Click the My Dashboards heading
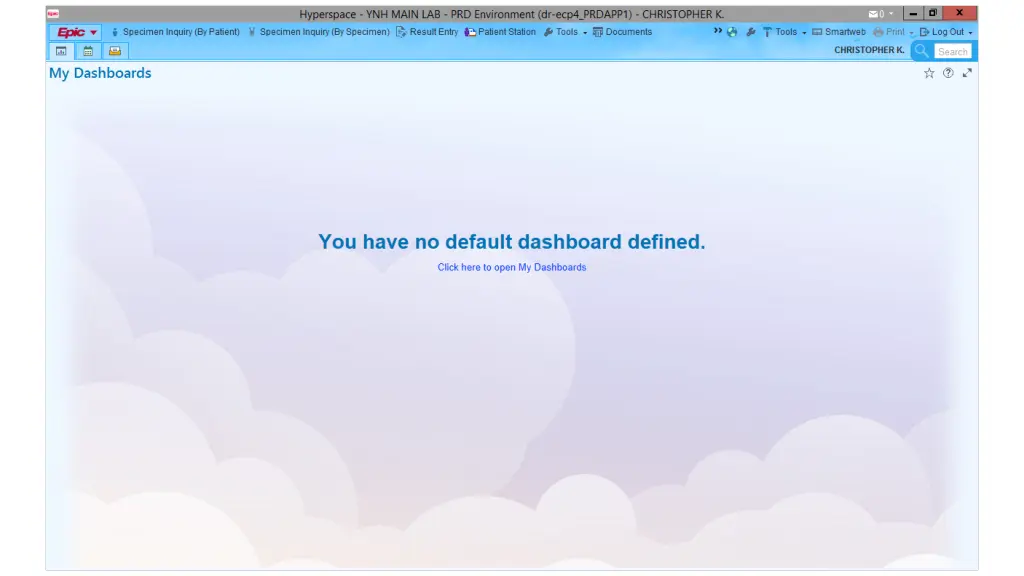 [100, 73]
